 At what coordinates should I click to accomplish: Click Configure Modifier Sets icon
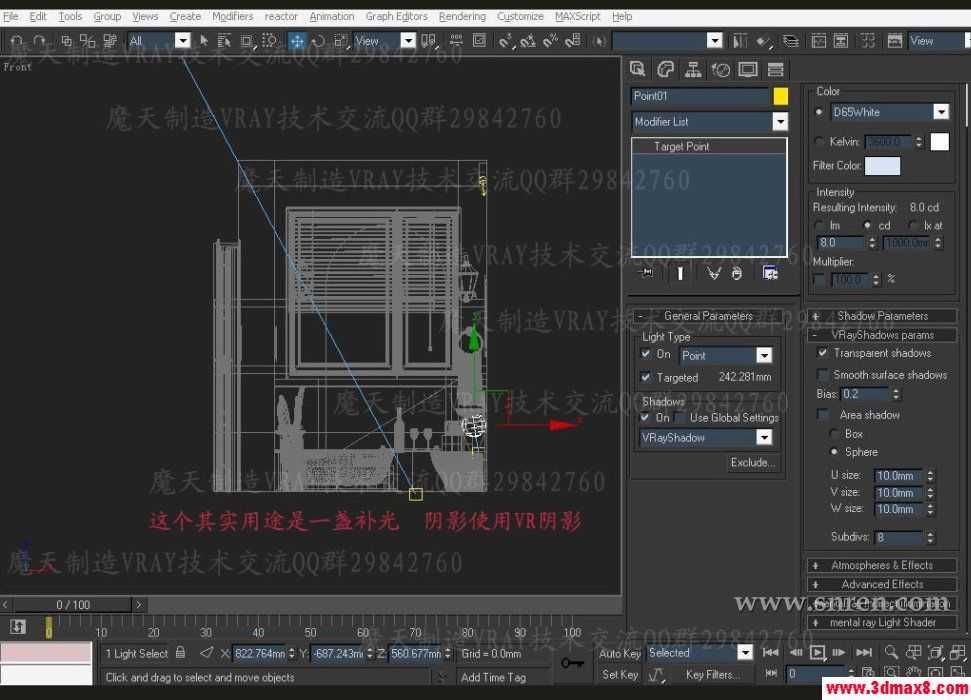click(770, 273)
